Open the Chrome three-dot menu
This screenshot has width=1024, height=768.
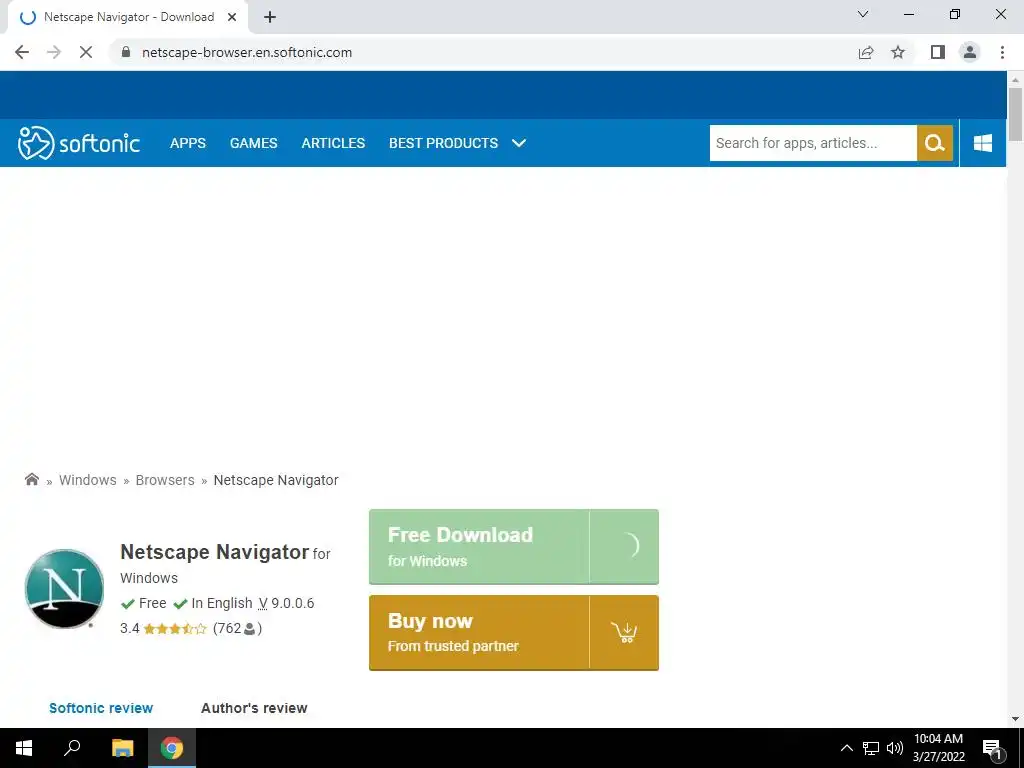click(1002, 52)
